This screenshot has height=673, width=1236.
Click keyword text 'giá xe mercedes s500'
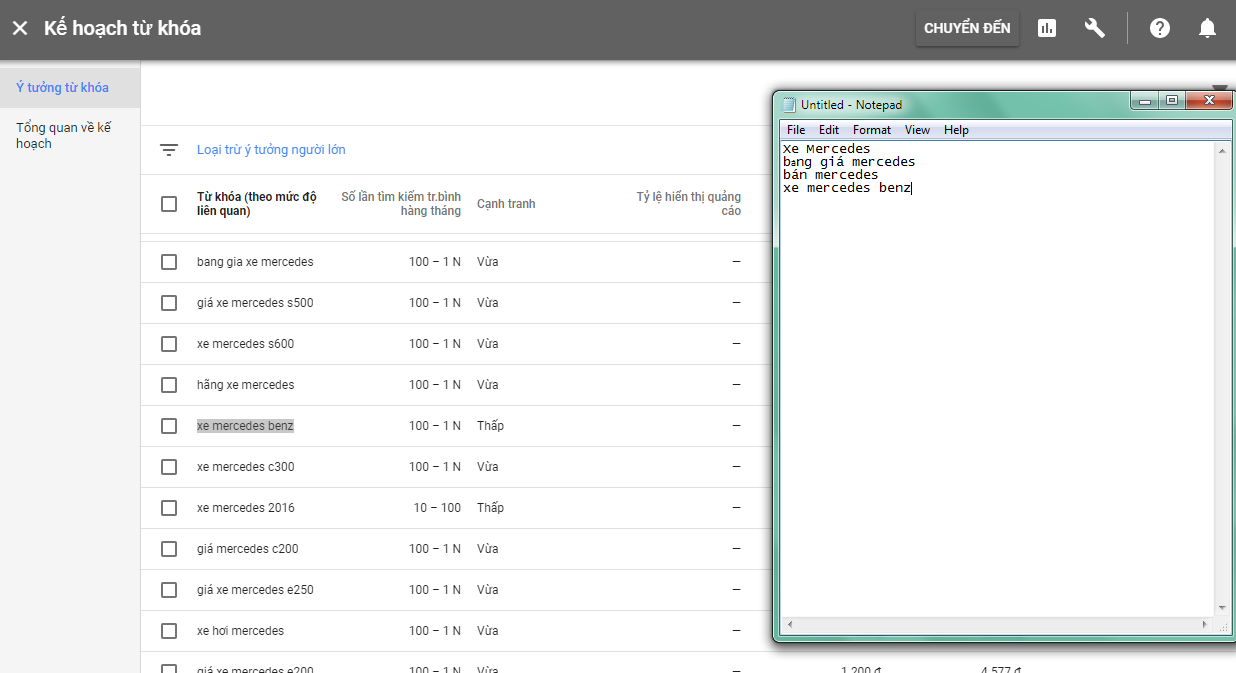255,303
